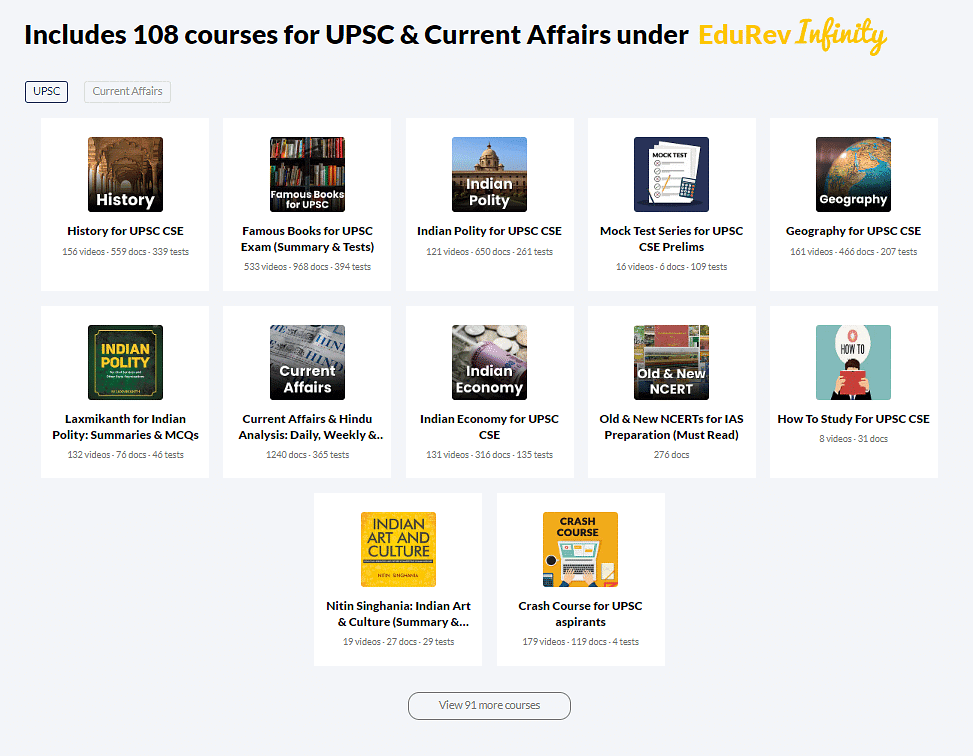
Task: Click the Geography globe cover image
Action: click(853, 174)
